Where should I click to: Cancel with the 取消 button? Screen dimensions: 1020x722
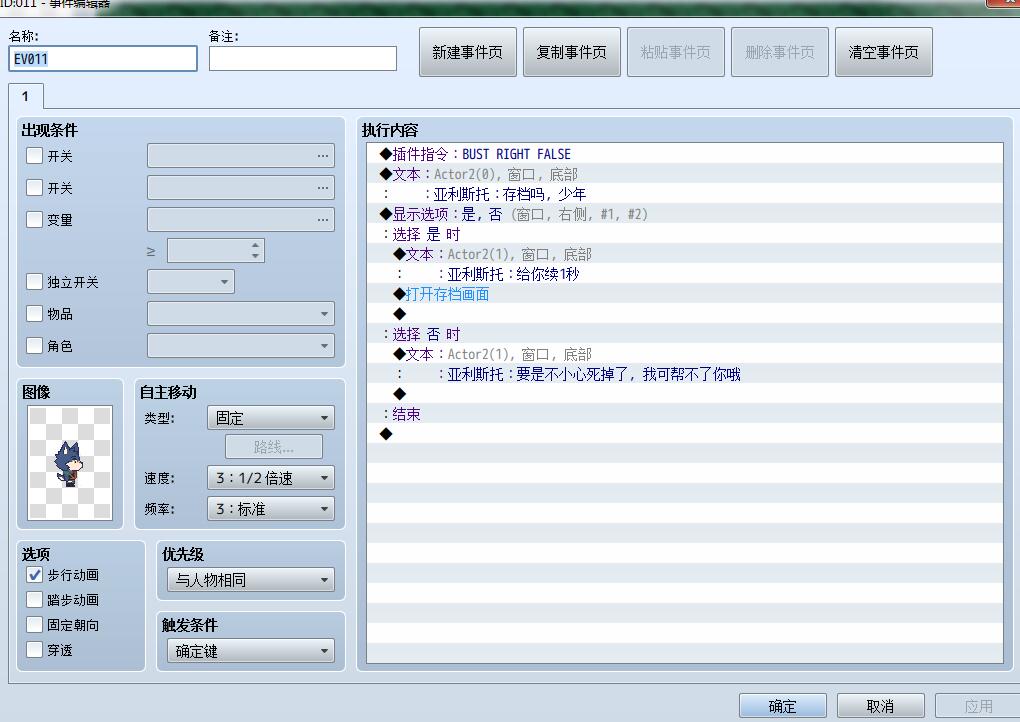pos(880,706)
